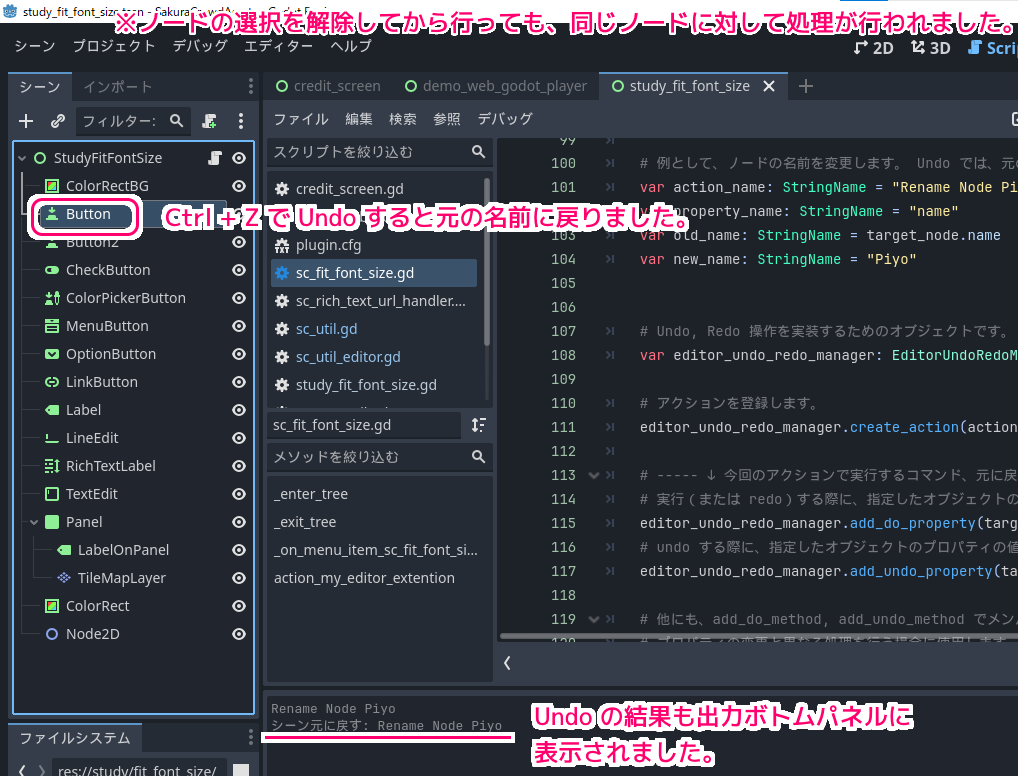1018x776 pixels.
Task: Toggle alphabetical method sorting icon
Action: point(478,425)
